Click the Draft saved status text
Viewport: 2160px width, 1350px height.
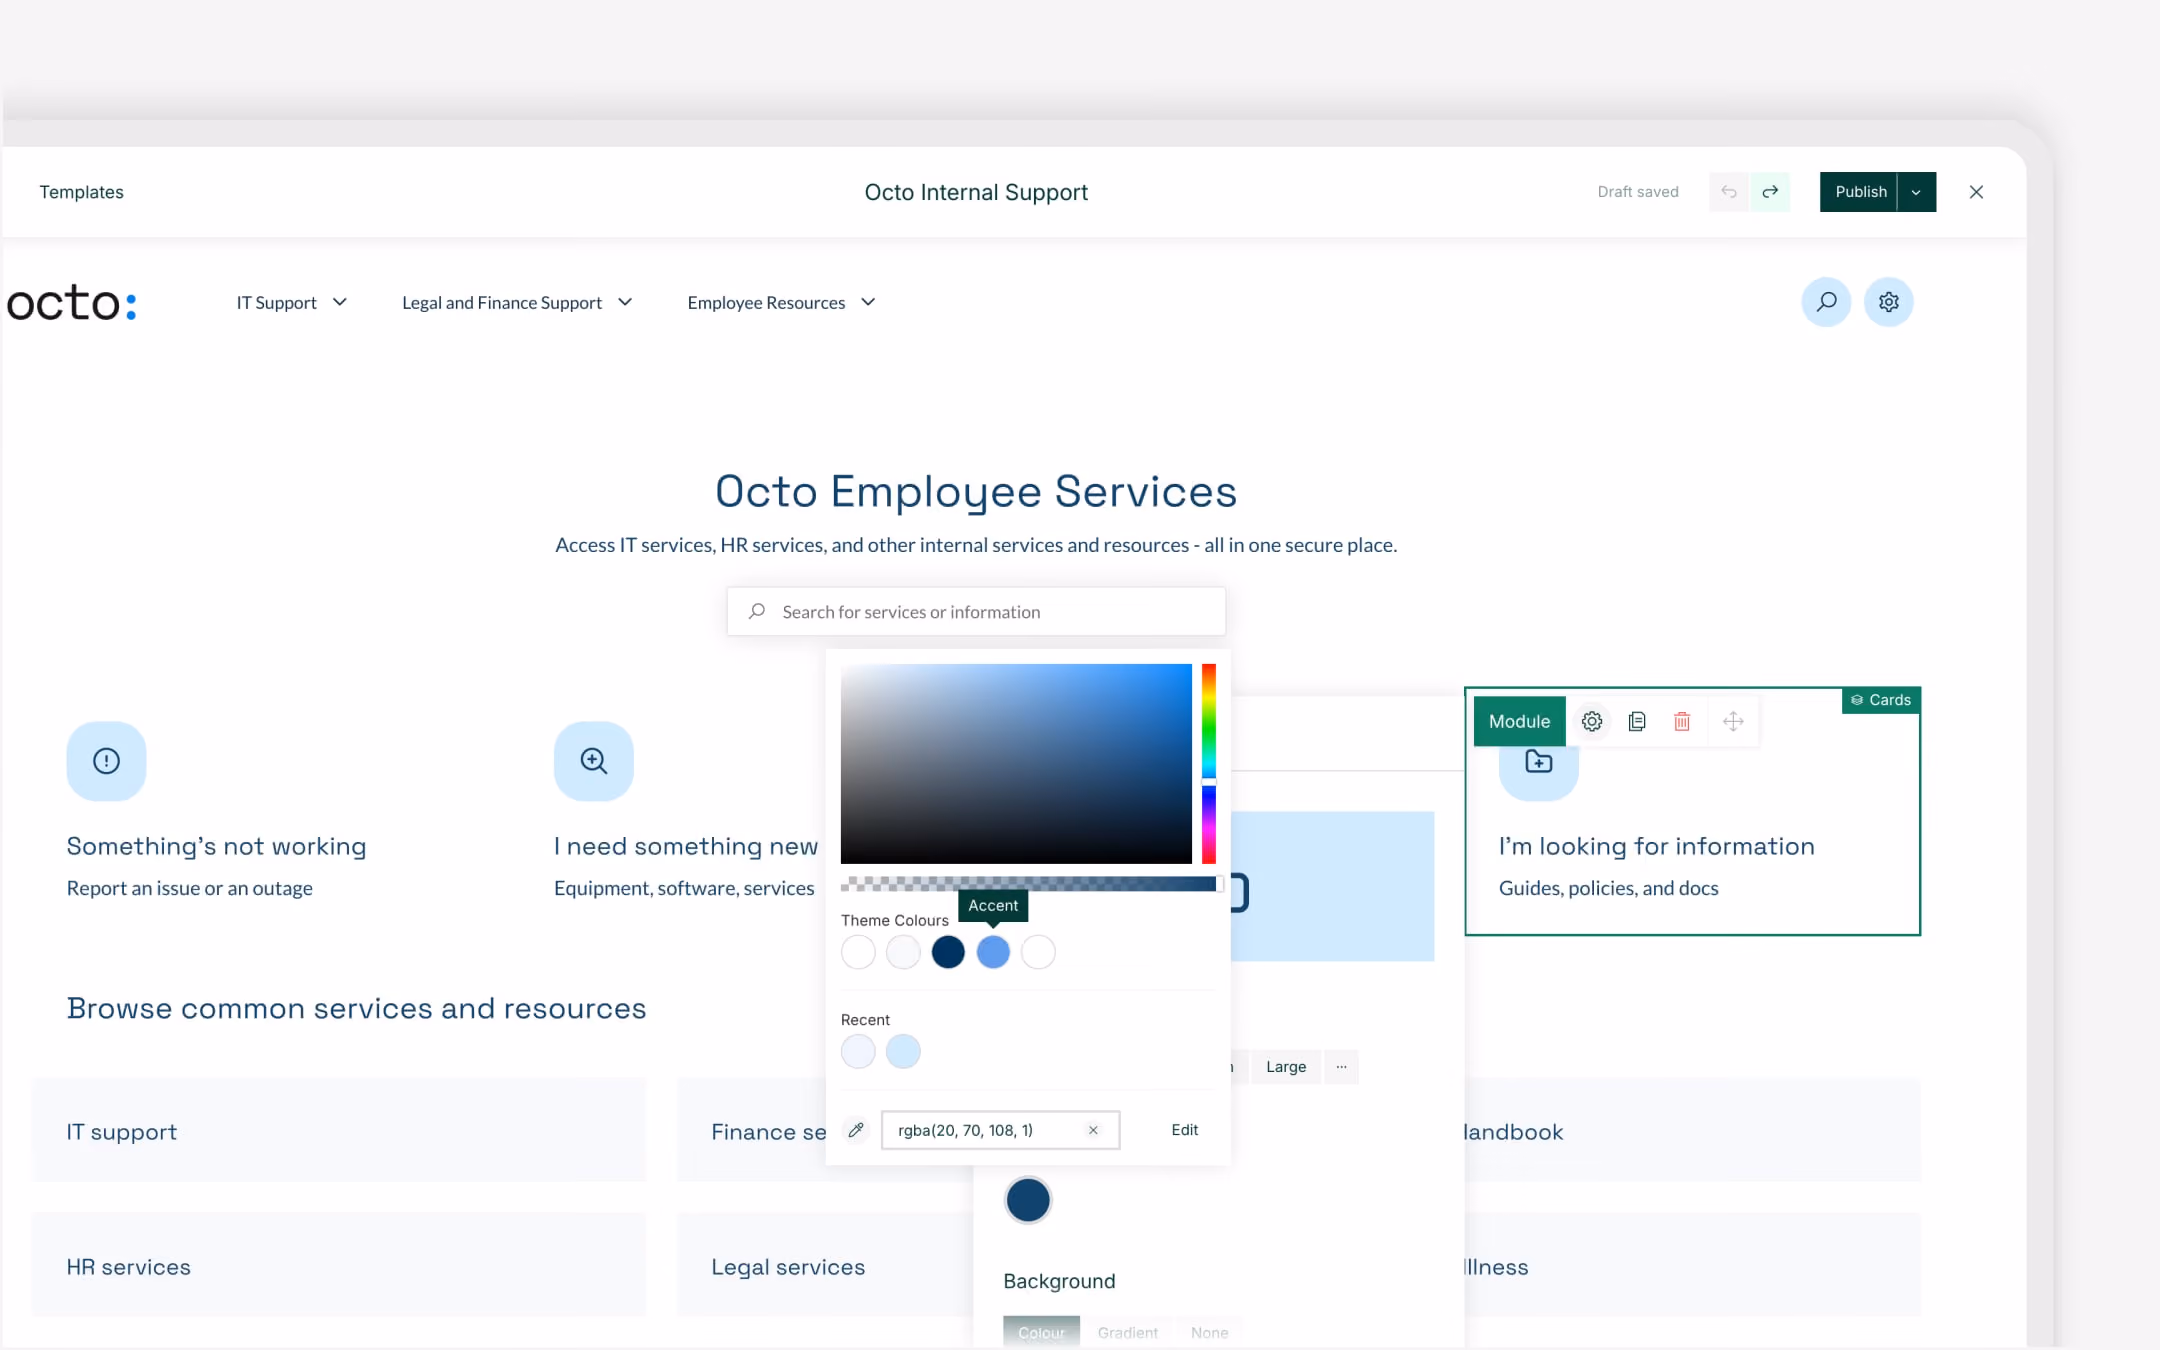point(1638,192)
